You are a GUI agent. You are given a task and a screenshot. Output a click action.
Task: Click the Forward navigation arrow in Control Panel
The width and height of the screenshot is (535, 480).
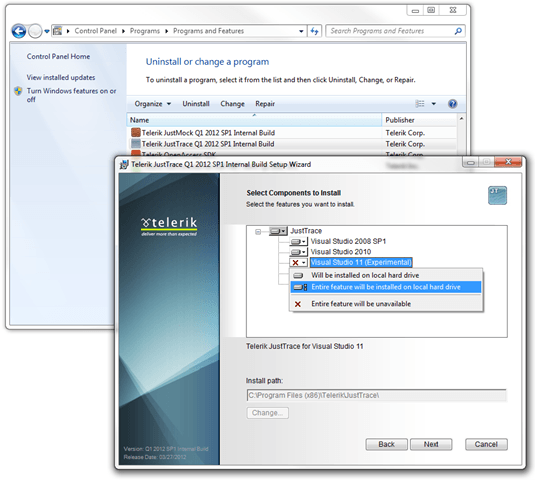pos(35,31)
